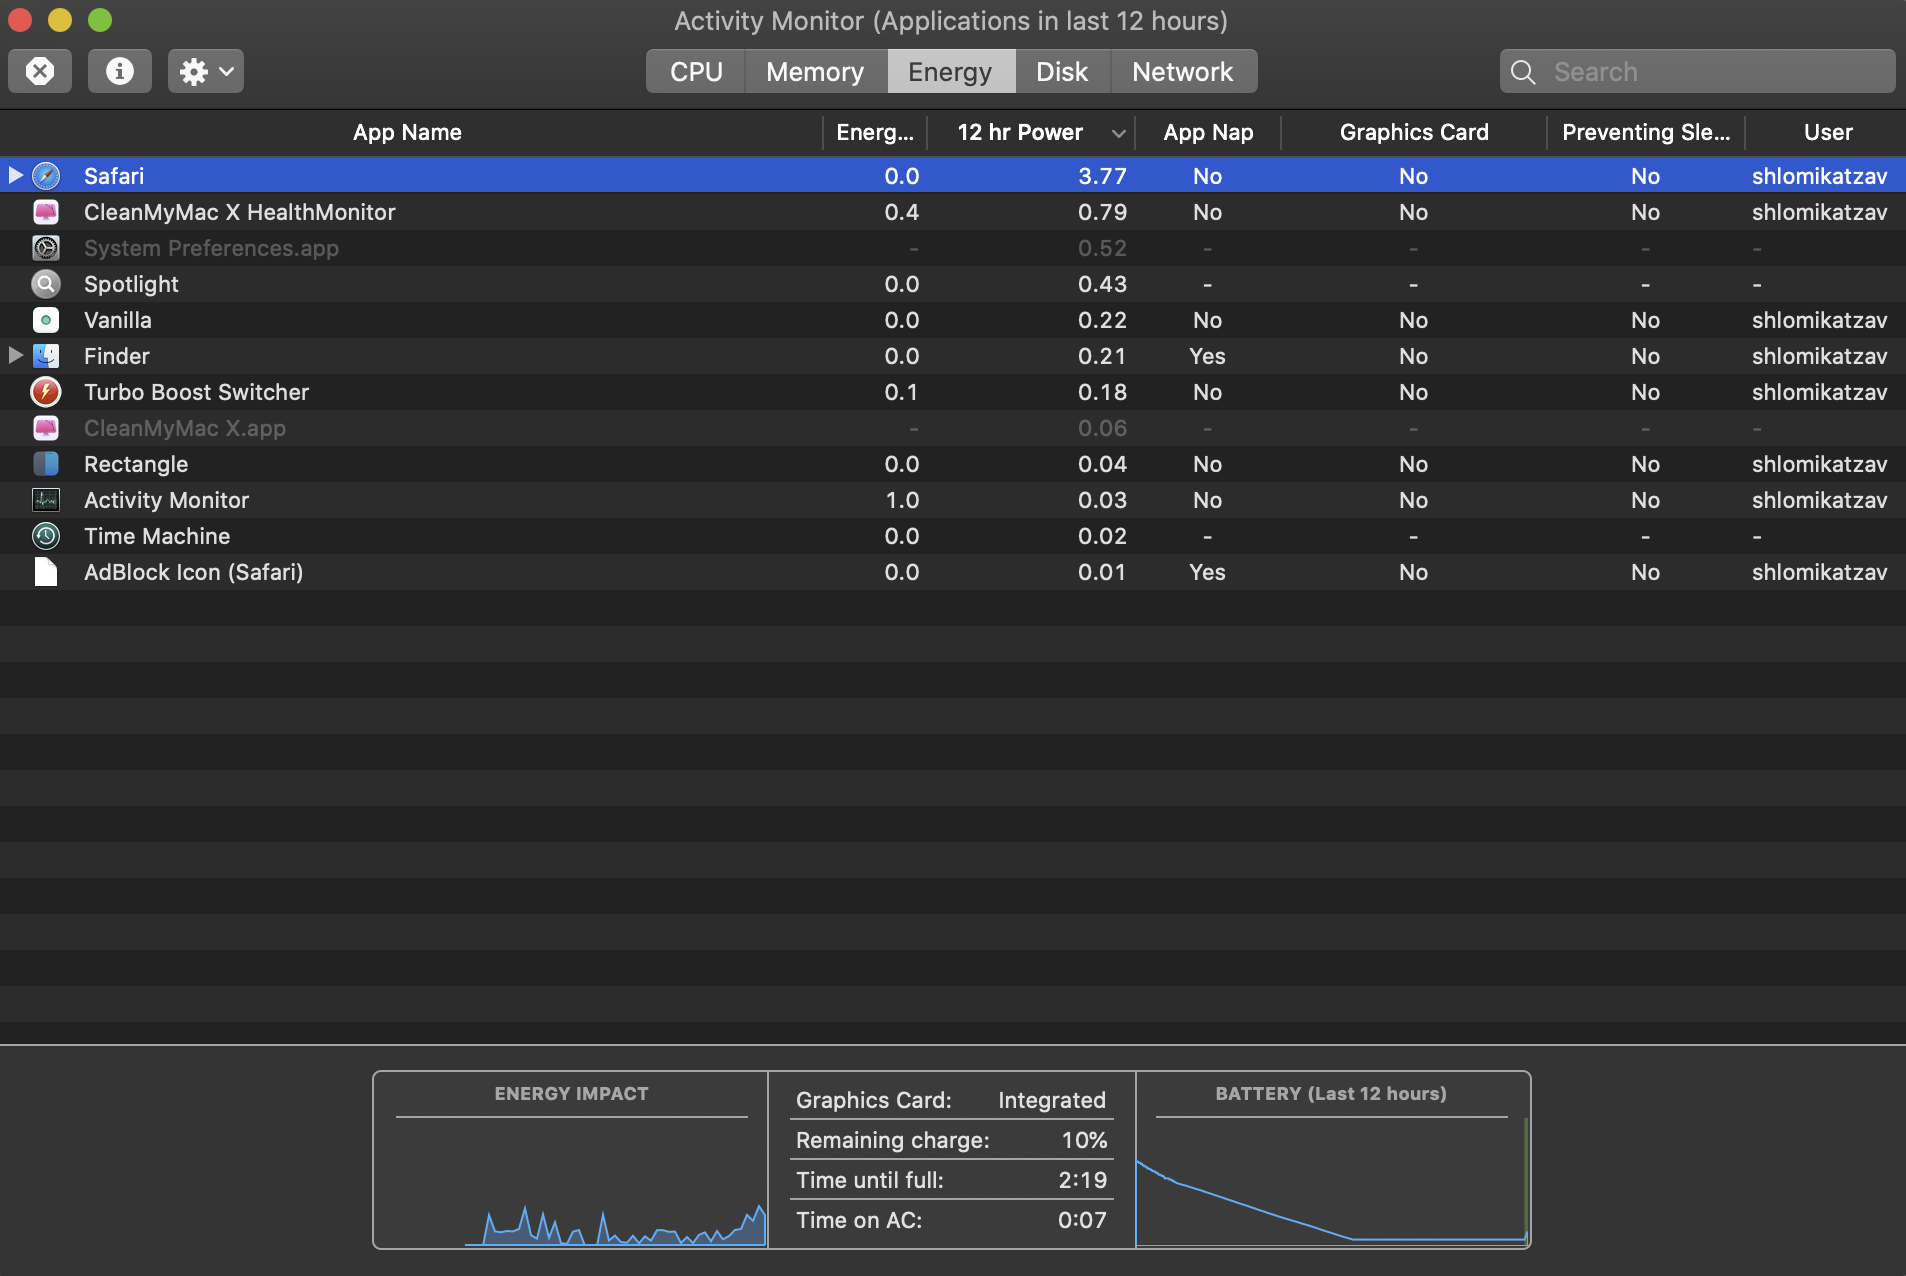1906x1276 pixels.
Task: Click the 0.4 energy impact value
Action: (x=902, y=212)
